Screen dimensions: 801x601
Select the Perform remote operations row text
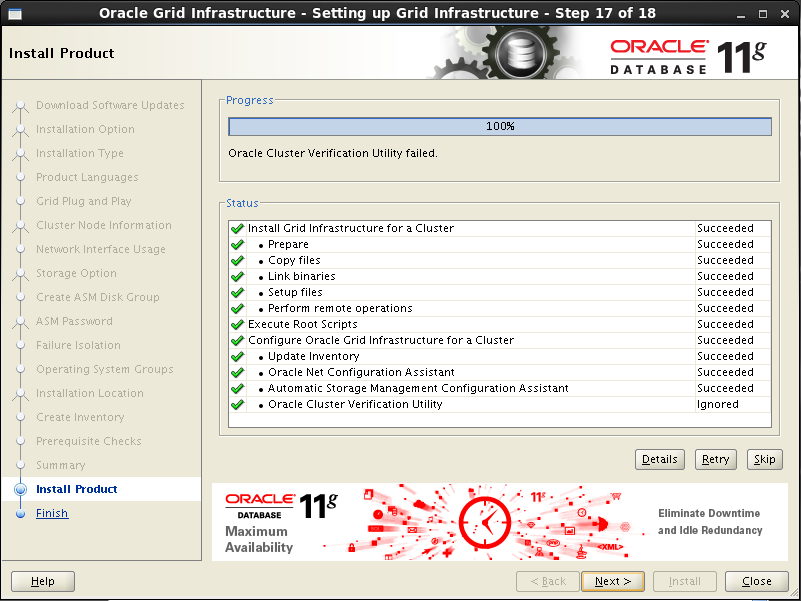(340, 308)
